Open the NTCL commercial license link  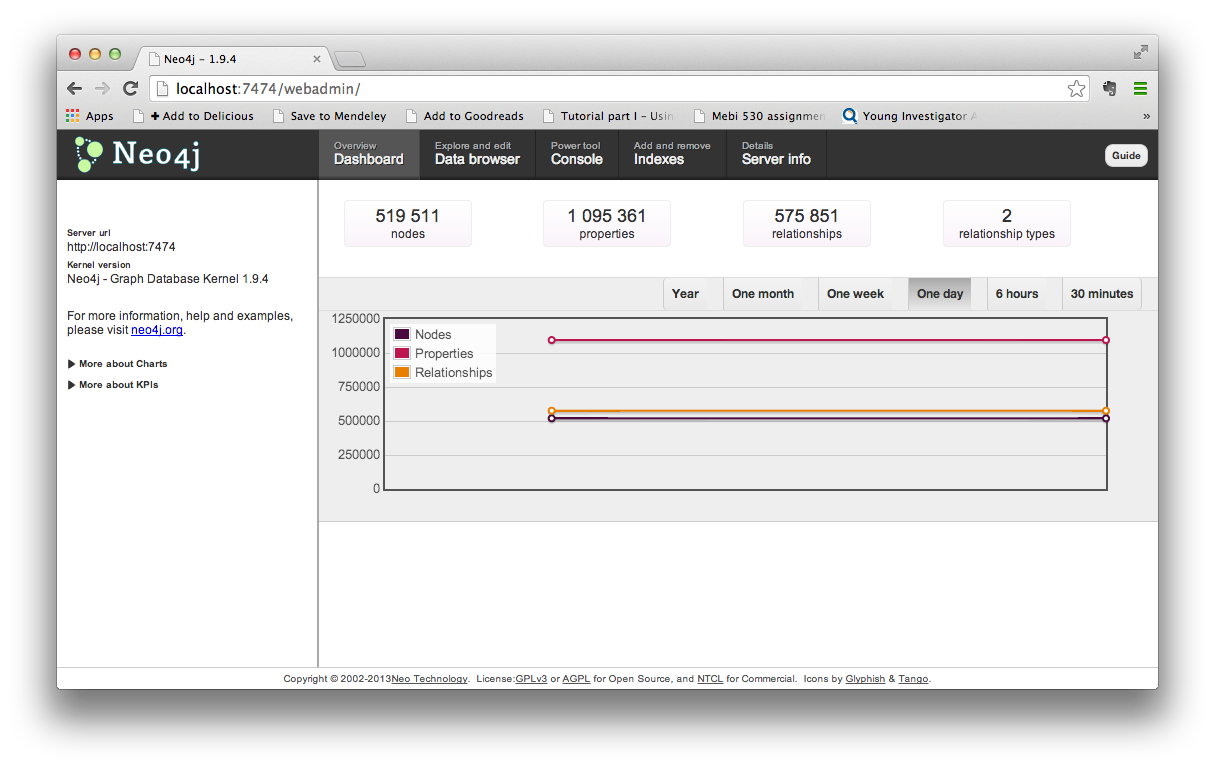click(710, 679)
